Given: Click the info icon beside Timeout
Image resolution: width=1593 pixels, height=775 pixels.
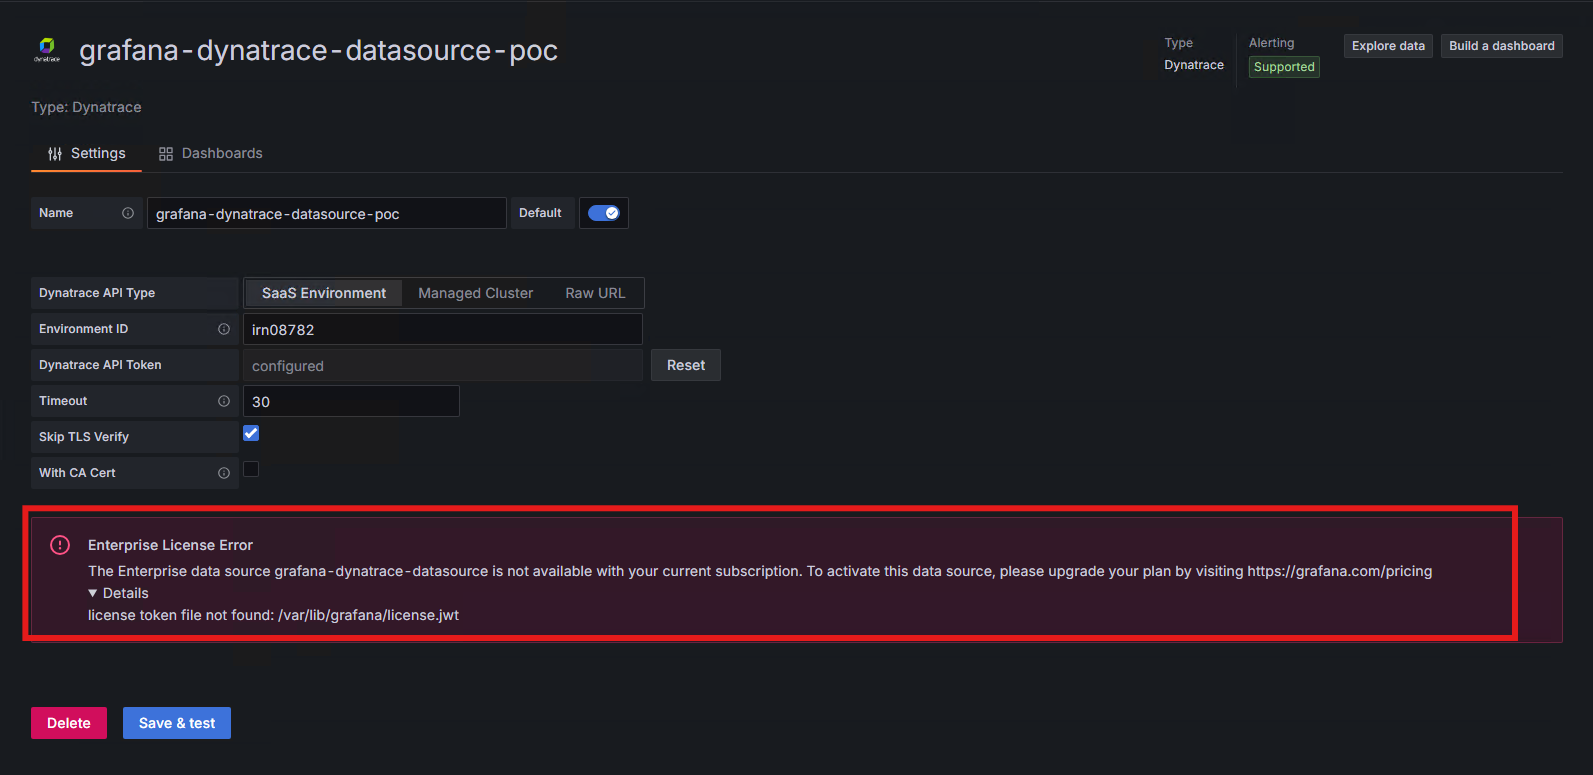Looking at the screenshot, I should pyautogui.click(x=224, y=401).
